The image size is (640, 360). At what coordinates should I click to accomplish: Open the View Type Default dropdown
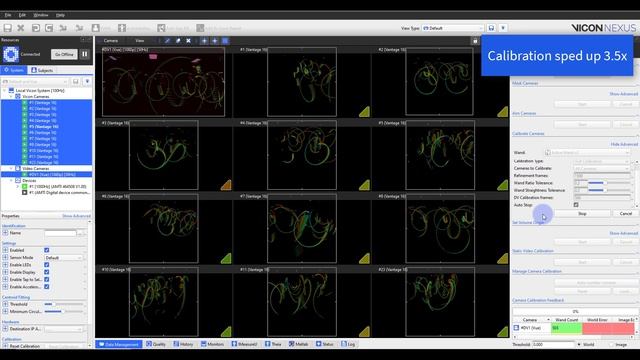click(453, 28)
